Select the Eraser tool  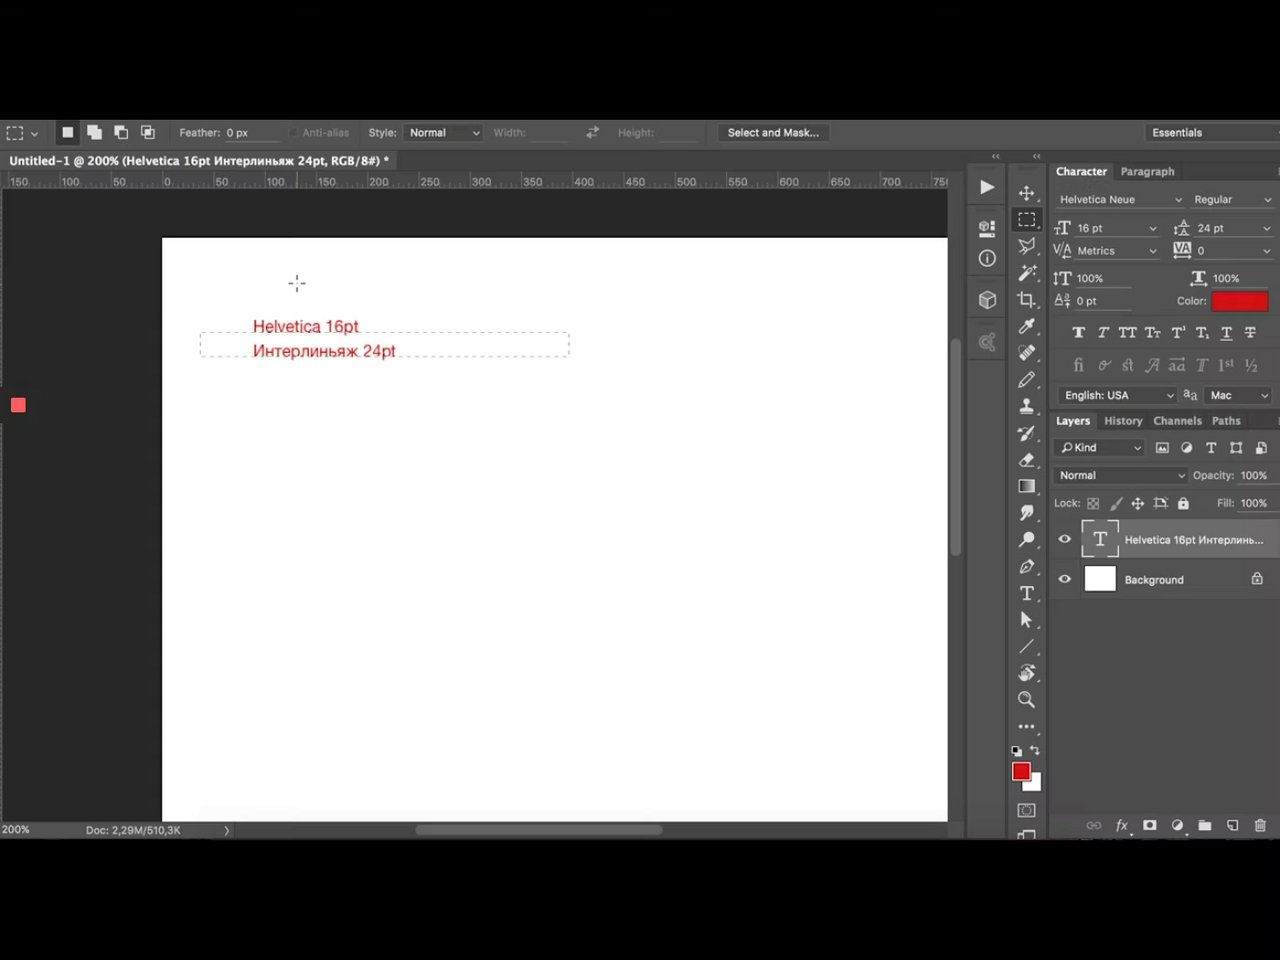pos(1026,460)
